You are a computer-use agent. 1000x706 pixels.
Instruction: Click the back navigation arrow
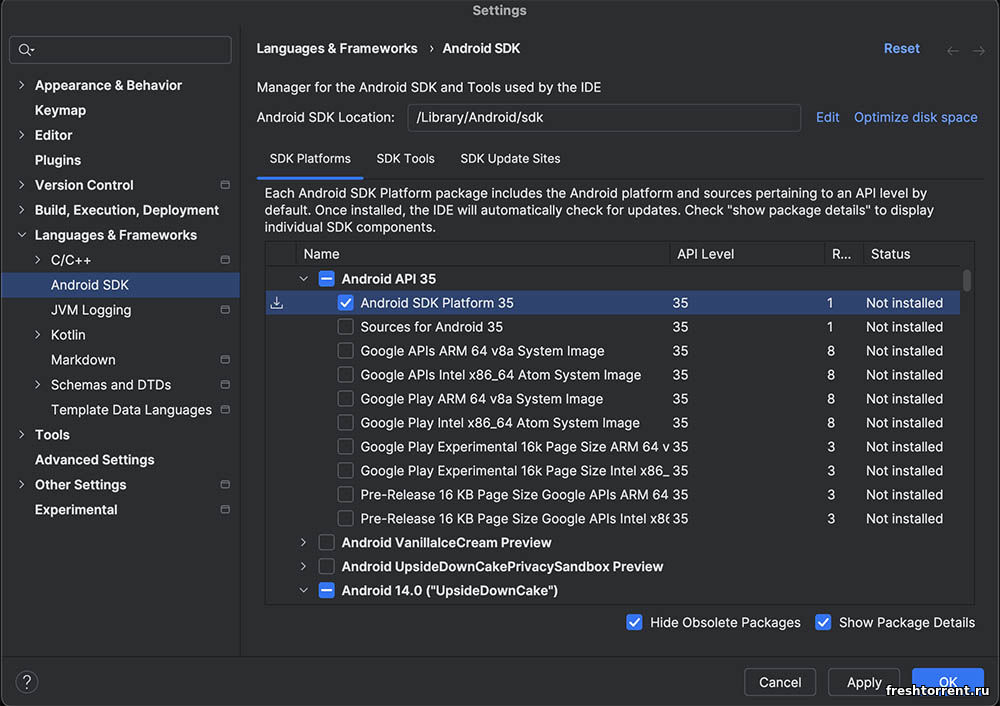point(952,50)
